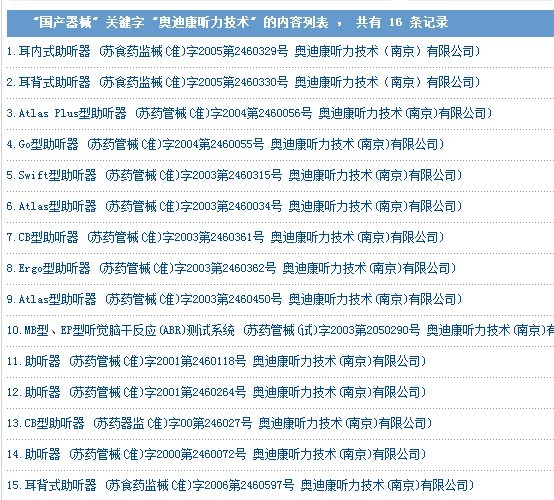Open the Swift型助听器 entry
This screenshot has height=500, width=554.
[x=235, y=176]
